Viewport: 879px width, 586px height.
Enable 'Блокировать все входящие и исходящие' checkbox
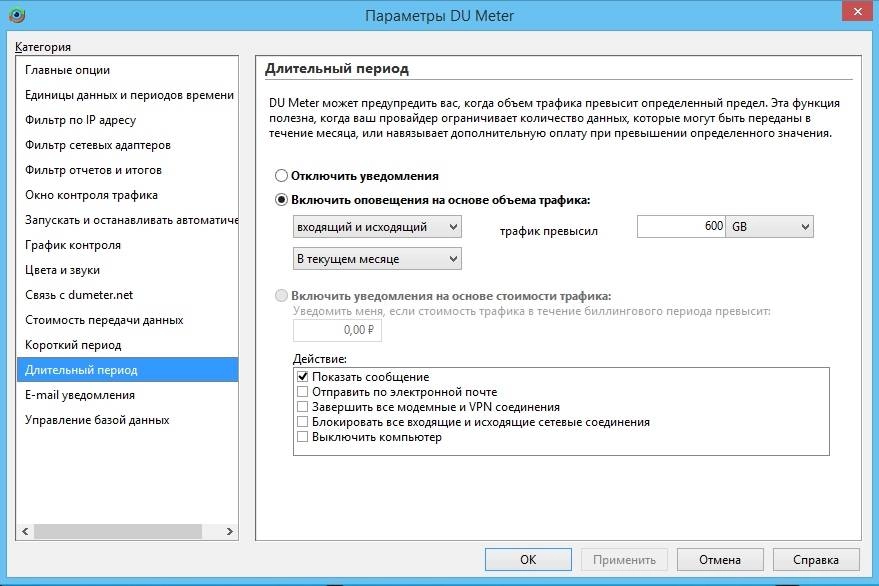point(302,422)
